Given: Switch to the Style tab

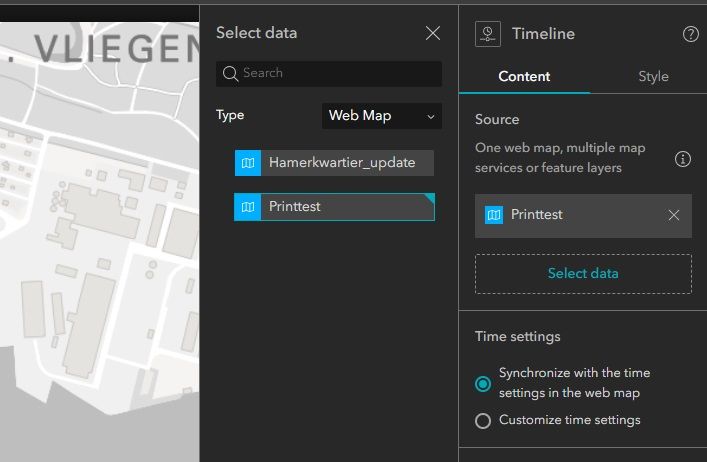Looking at the screenshot, I should 653,76.
